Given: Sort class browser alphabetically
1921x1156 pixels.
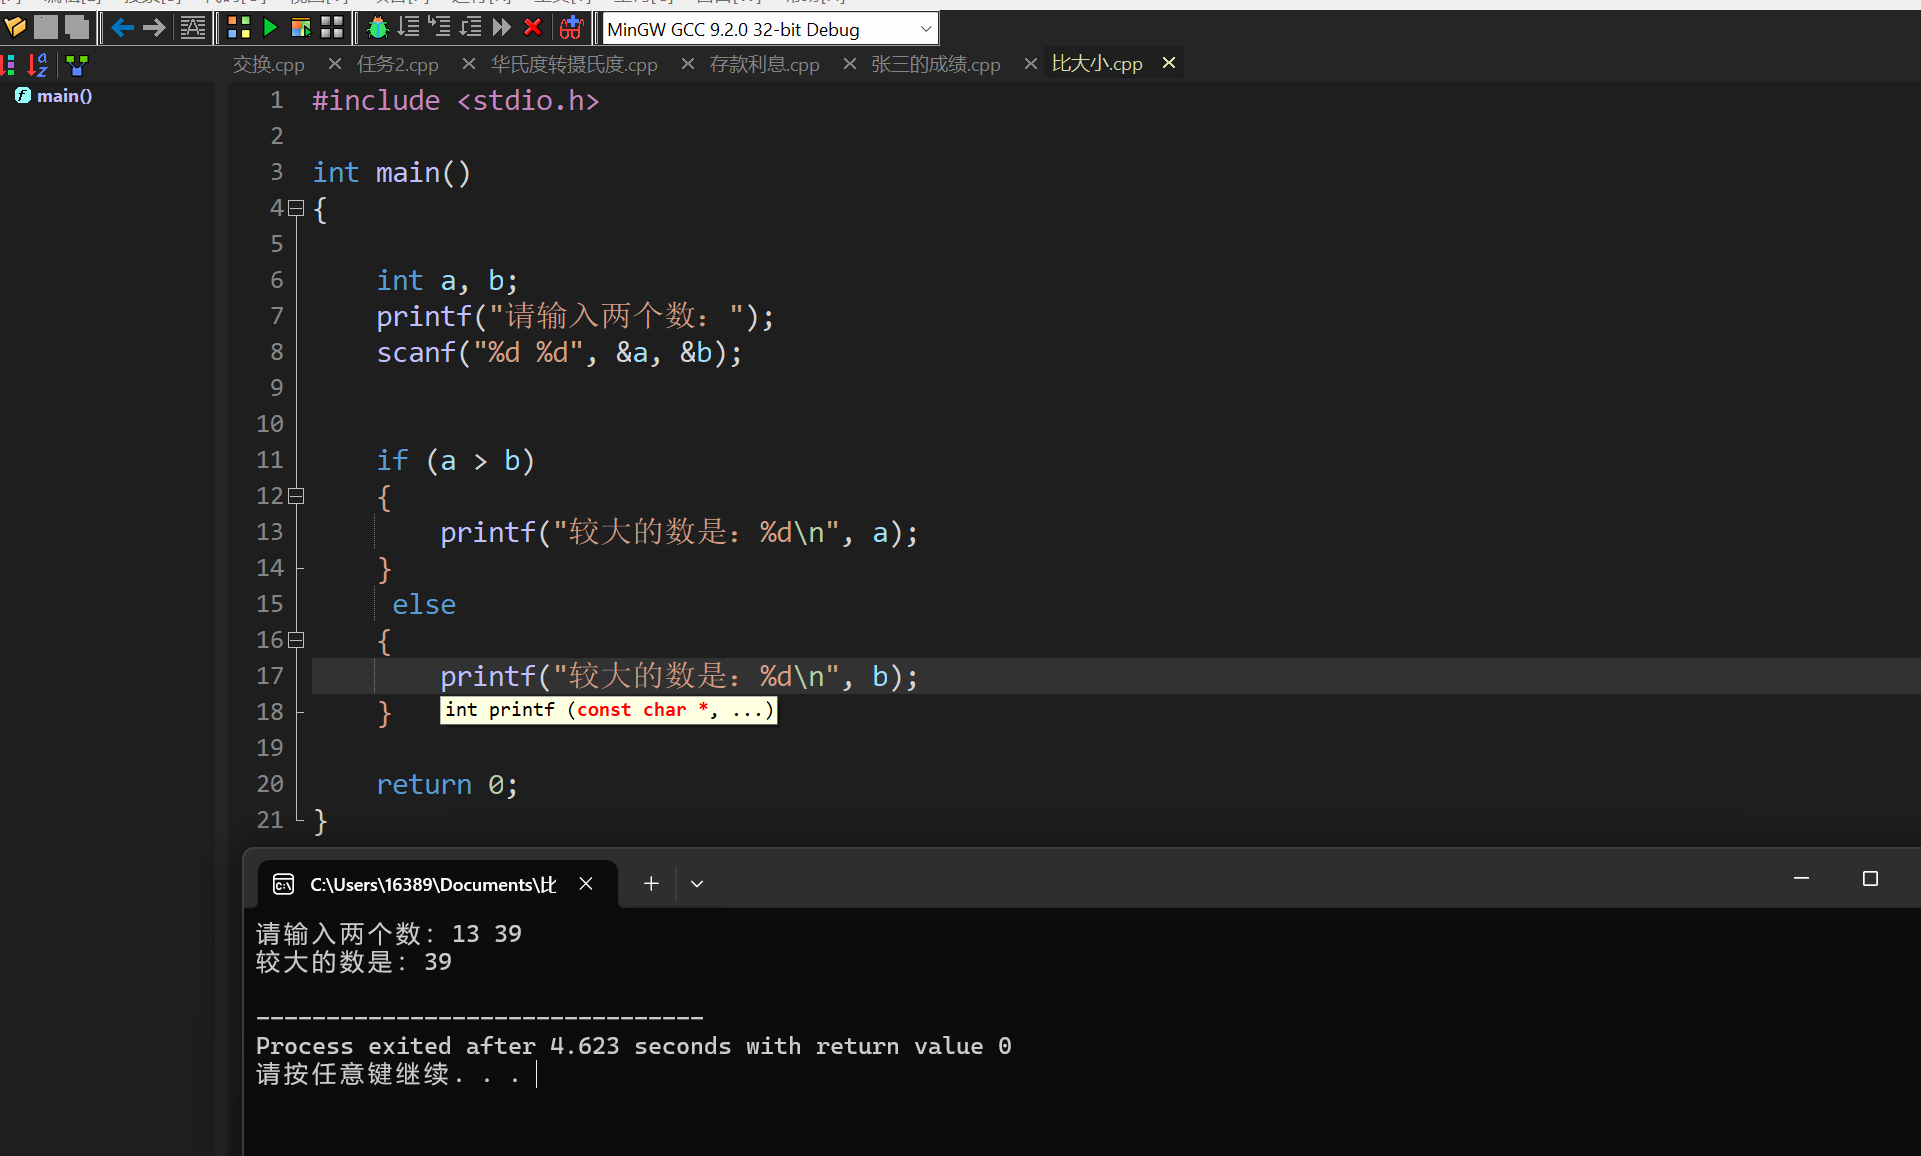Looking at the screenshot, I should point(38,66).
